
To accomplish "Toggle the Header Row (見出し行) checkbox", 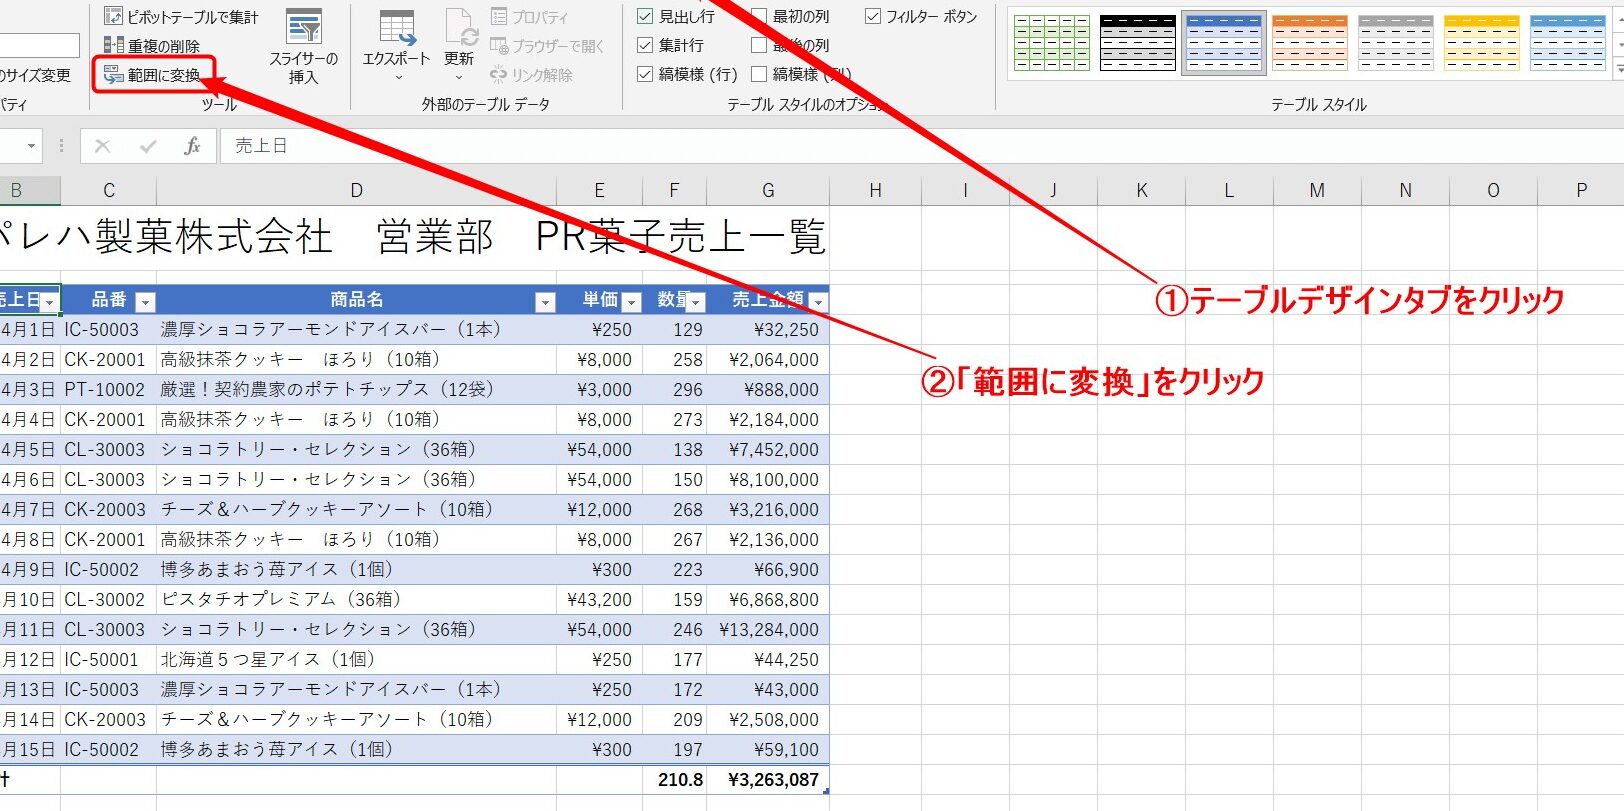I will pos(645,16).
